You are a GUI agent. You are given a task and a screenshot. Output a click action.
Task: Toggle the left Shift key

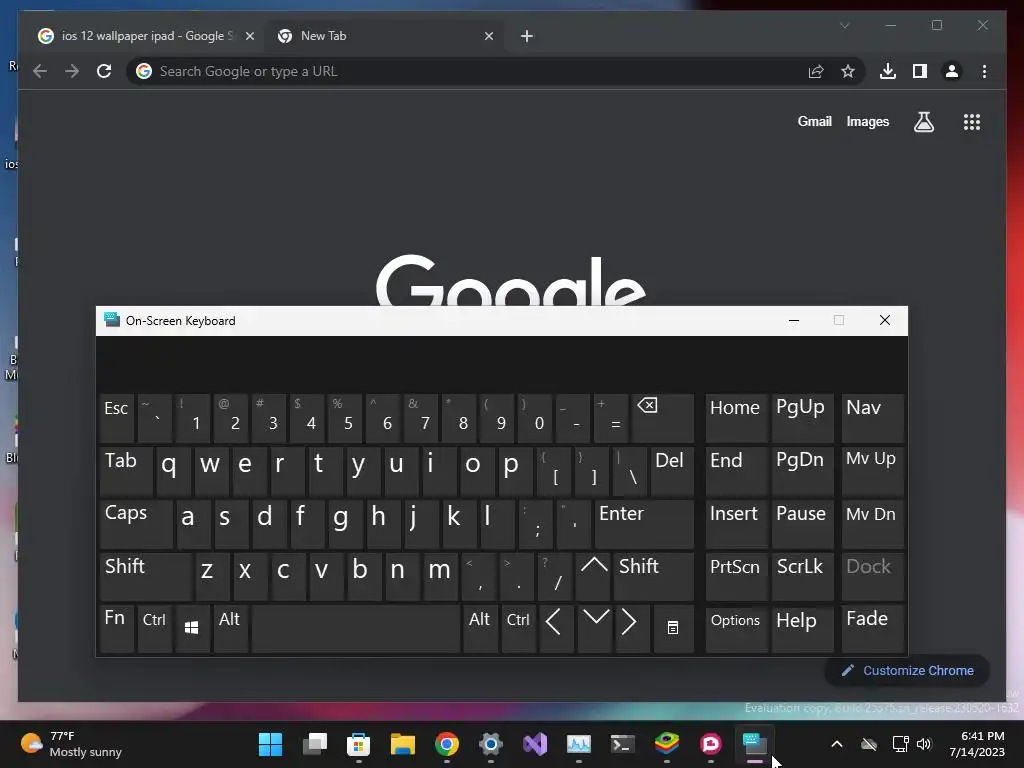click(146, 576)
